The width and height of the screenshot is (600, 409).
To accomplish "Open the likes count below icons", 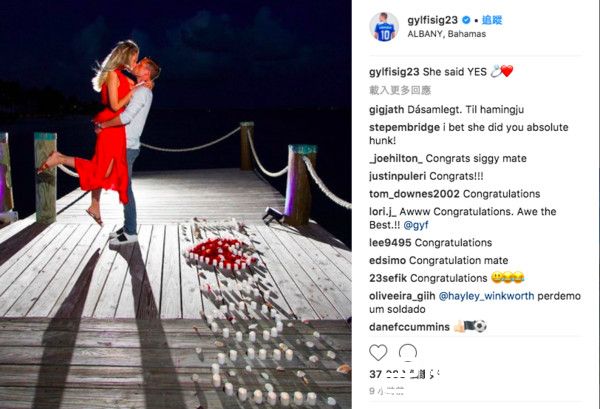I will [x=404, y=374].
